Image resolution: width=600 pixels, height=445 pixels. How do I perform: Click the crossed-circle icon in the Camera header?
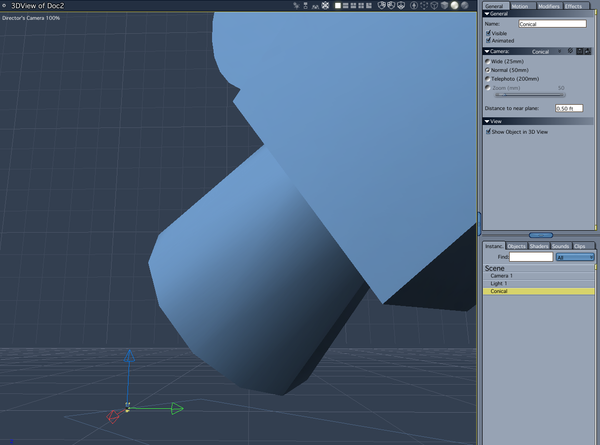pyautogui.click(x=570, y=51)
